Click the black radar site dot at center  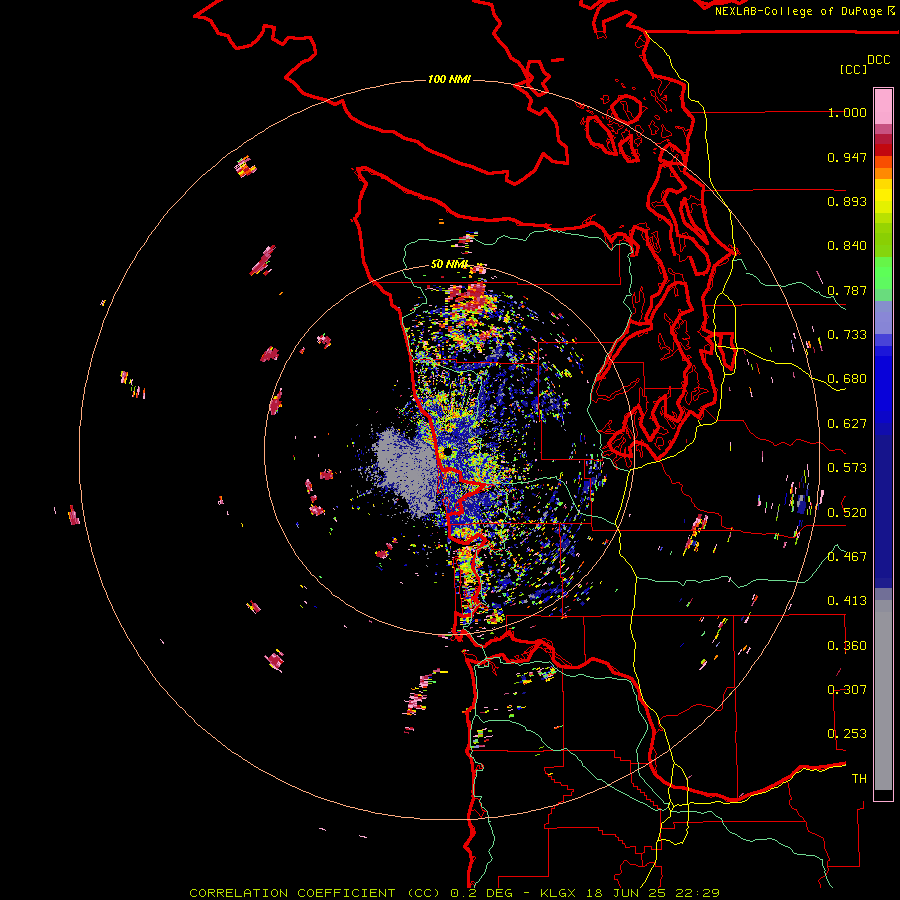[x=447, y=453]
